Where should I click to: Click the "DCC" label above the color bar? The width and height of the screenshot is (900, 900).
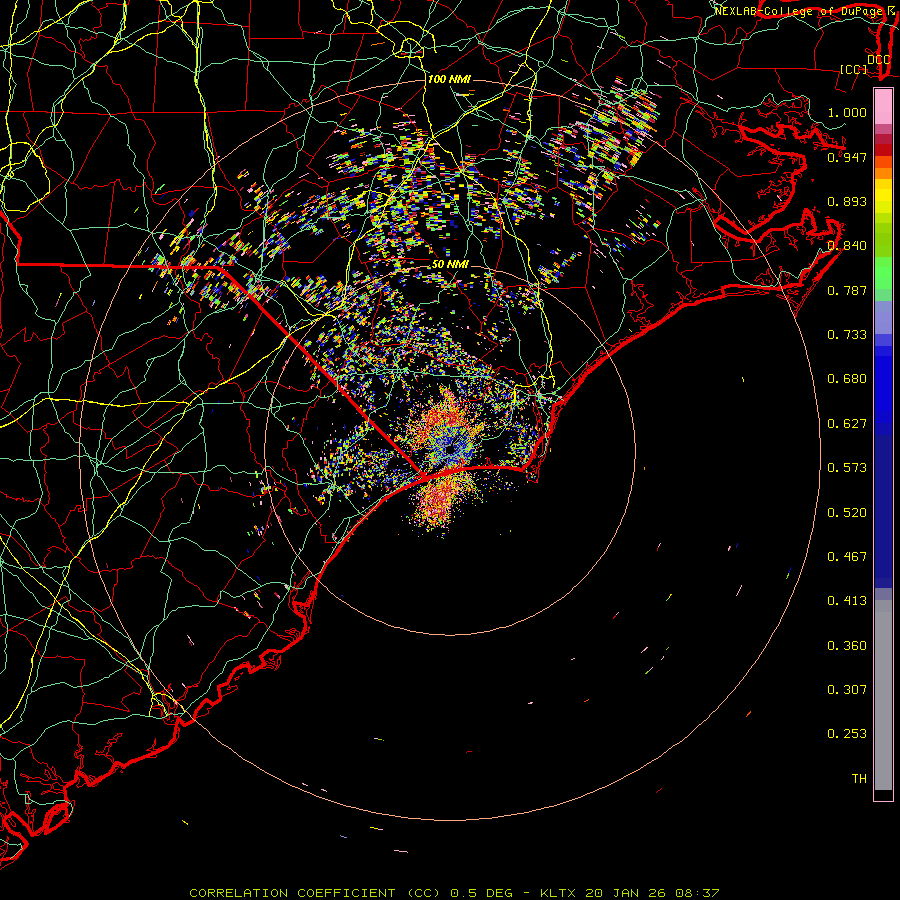(878, 60)
